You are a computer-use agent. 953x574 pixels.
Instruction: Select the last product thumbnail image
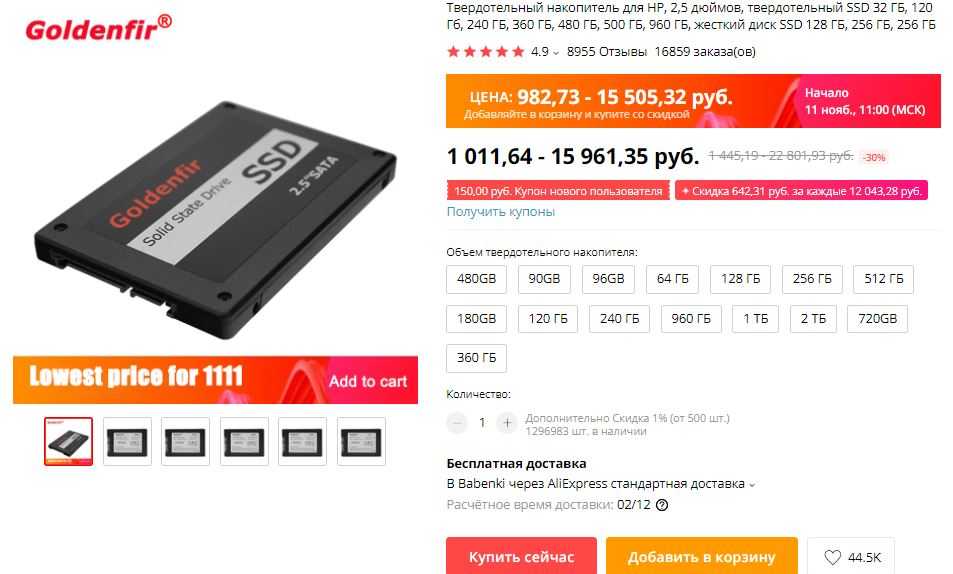tap(361, 441)
